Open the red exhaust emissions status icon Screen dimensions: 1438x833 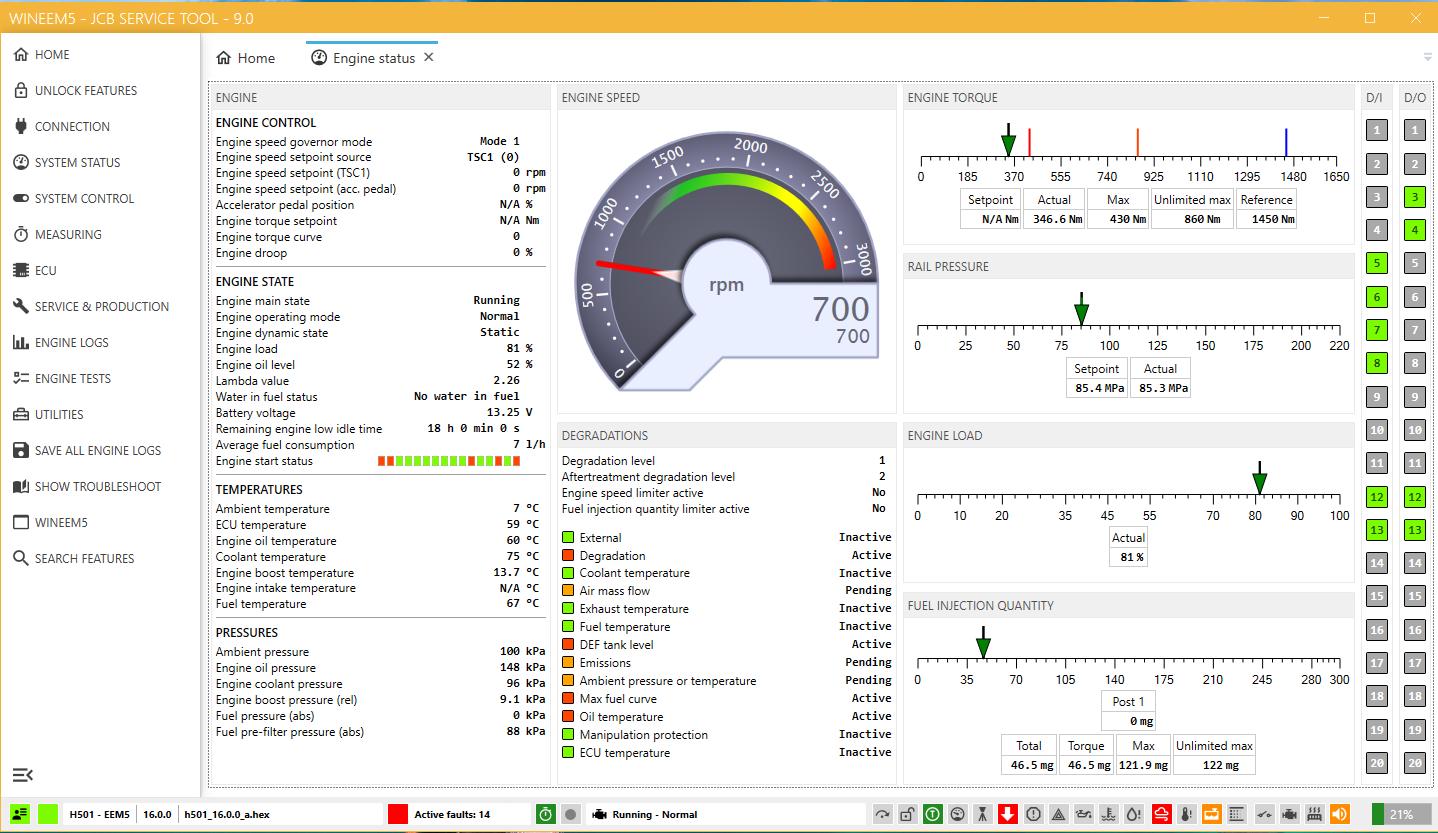[x=1162, y=814]
